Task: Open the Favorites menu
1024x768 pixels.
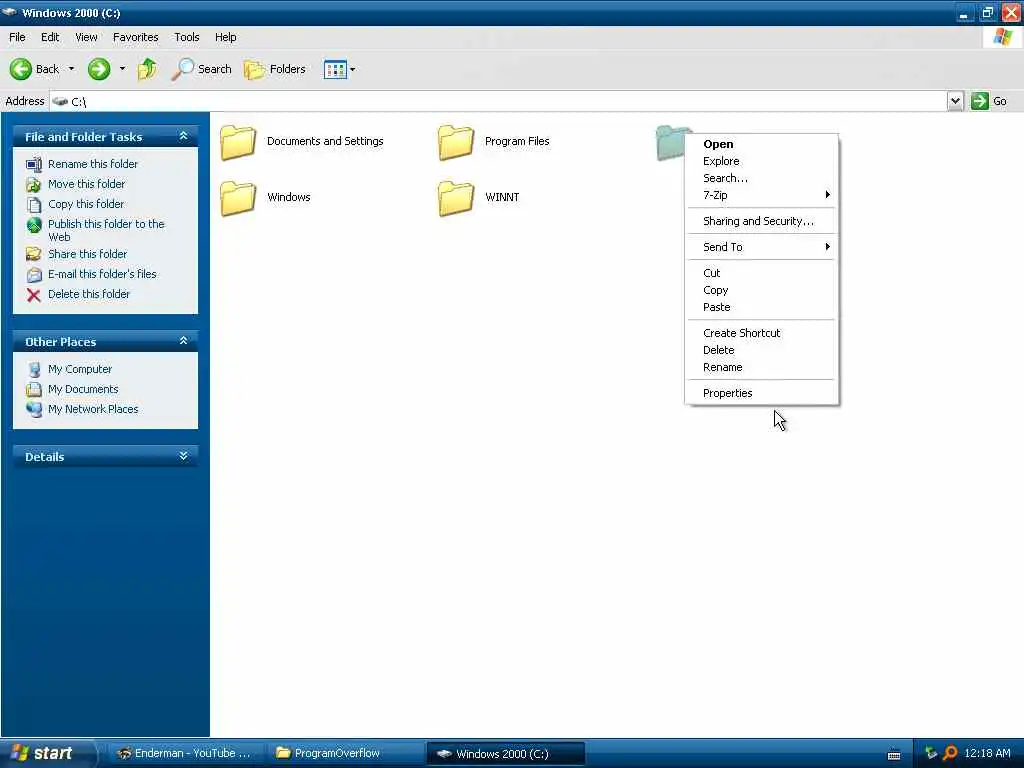Action: click(x=135, y=37)
